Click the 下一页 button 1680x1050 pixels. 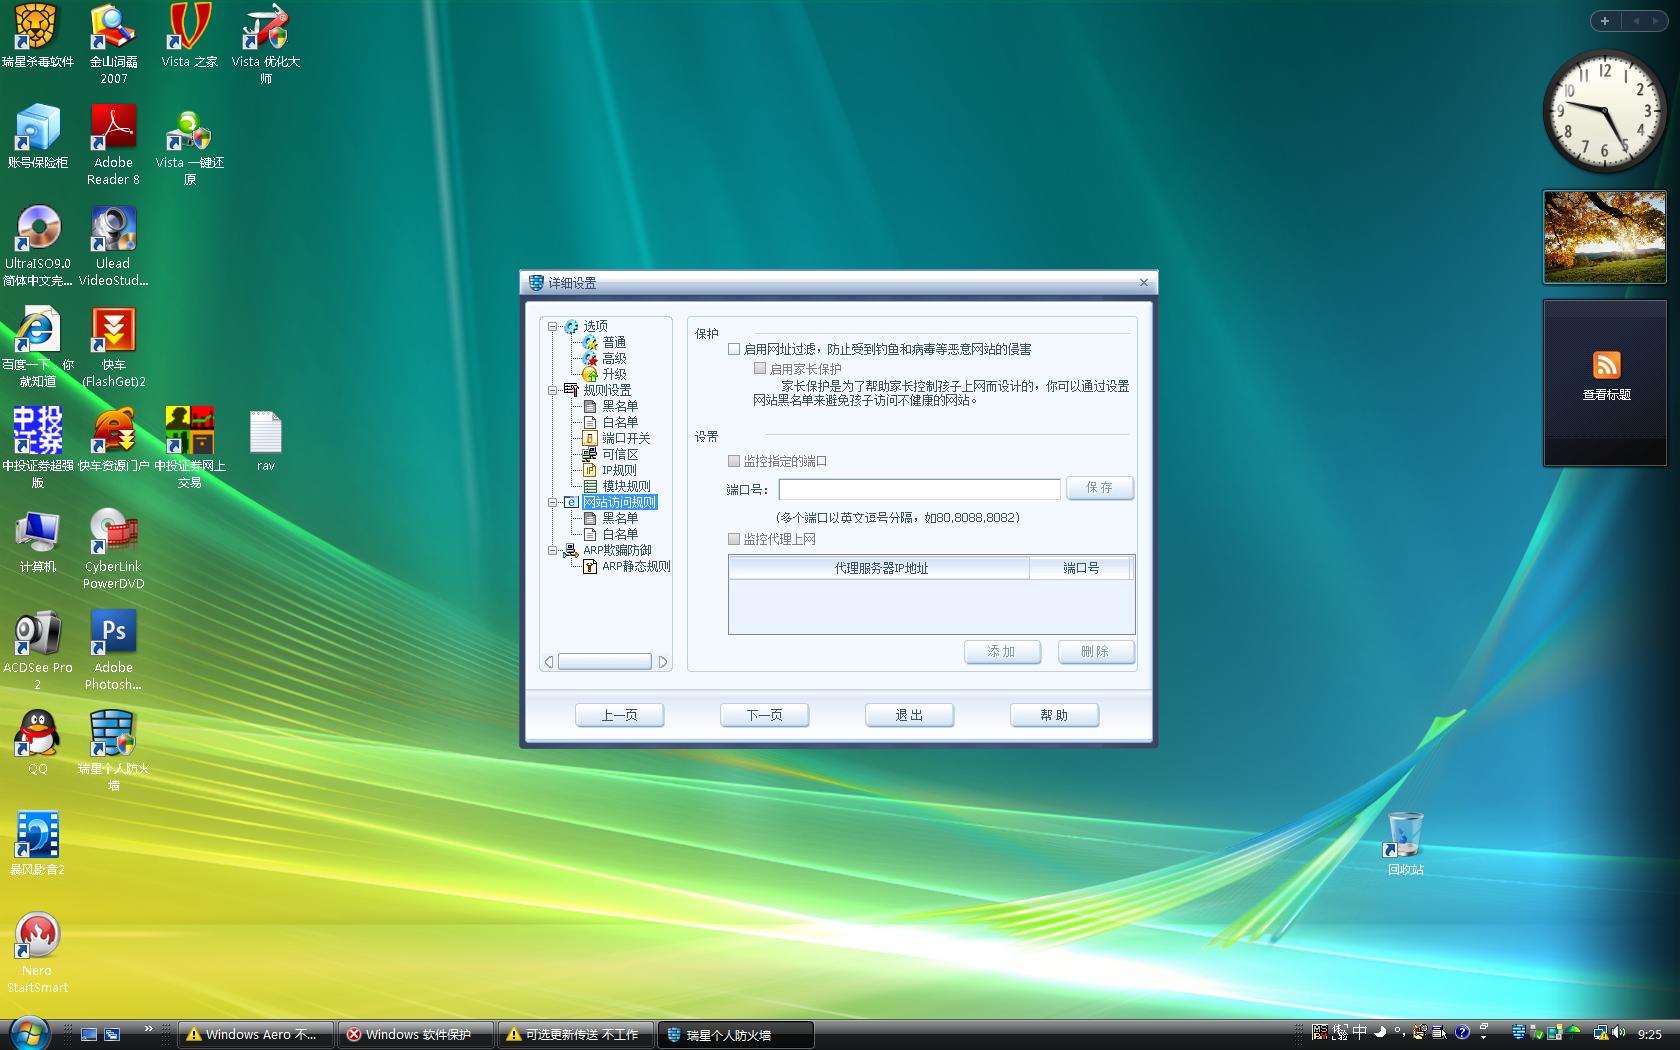[x=764, y=715]
